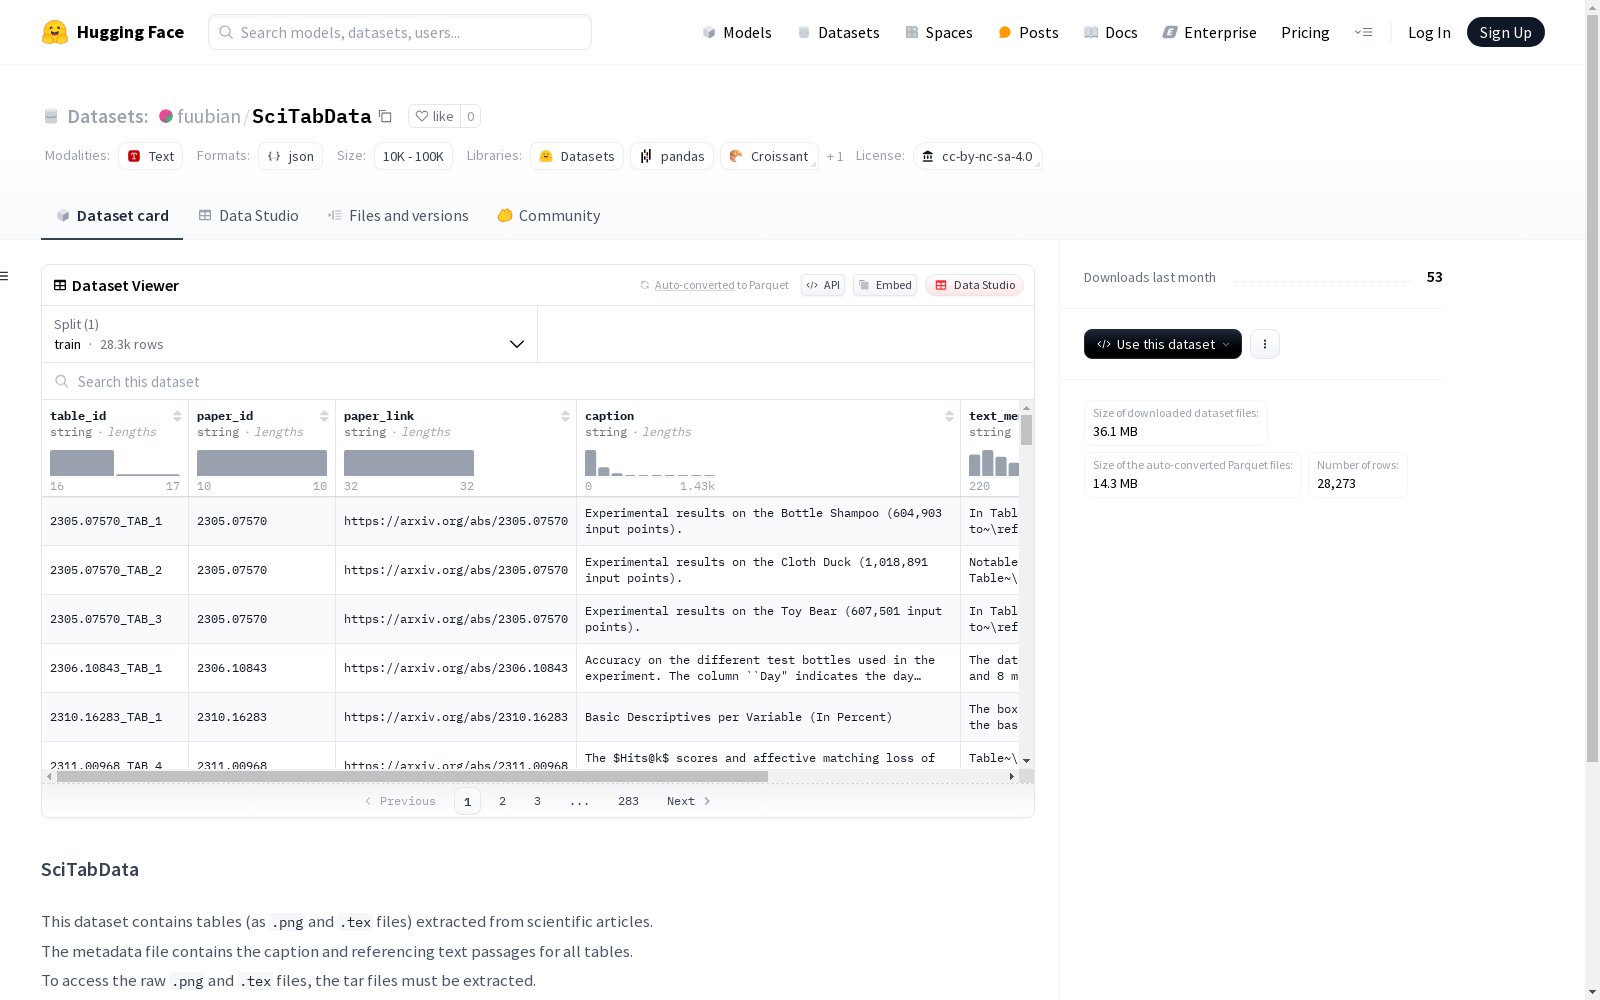Click the table_id length histogram
Viewport: 1600px width, 1000px height.
tap(115, 463)
